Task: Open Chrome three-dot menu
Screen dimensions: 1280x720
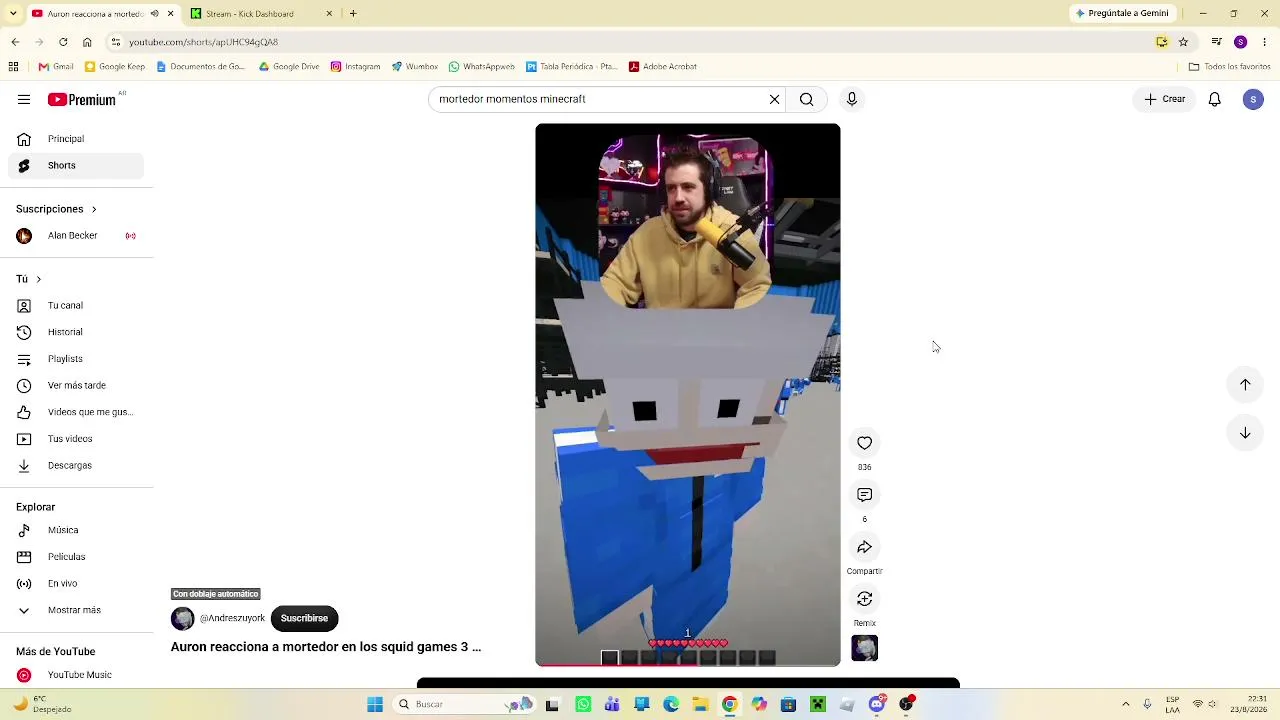Action: [1265, 42]
